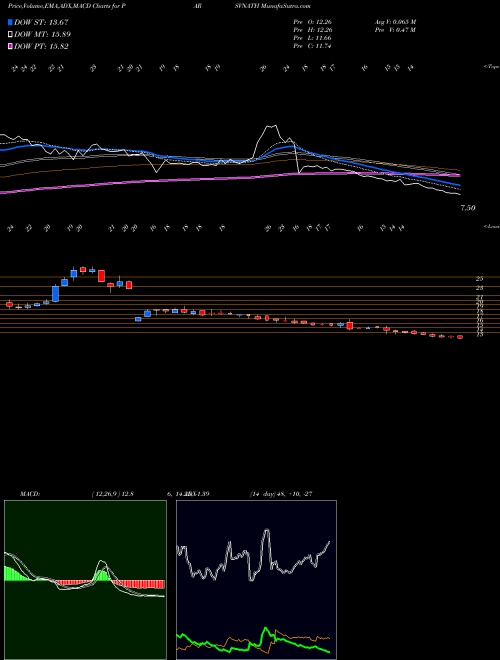Select the 'DOW MT: 15.89' legend text
The image size is (500, 660).
42,35
